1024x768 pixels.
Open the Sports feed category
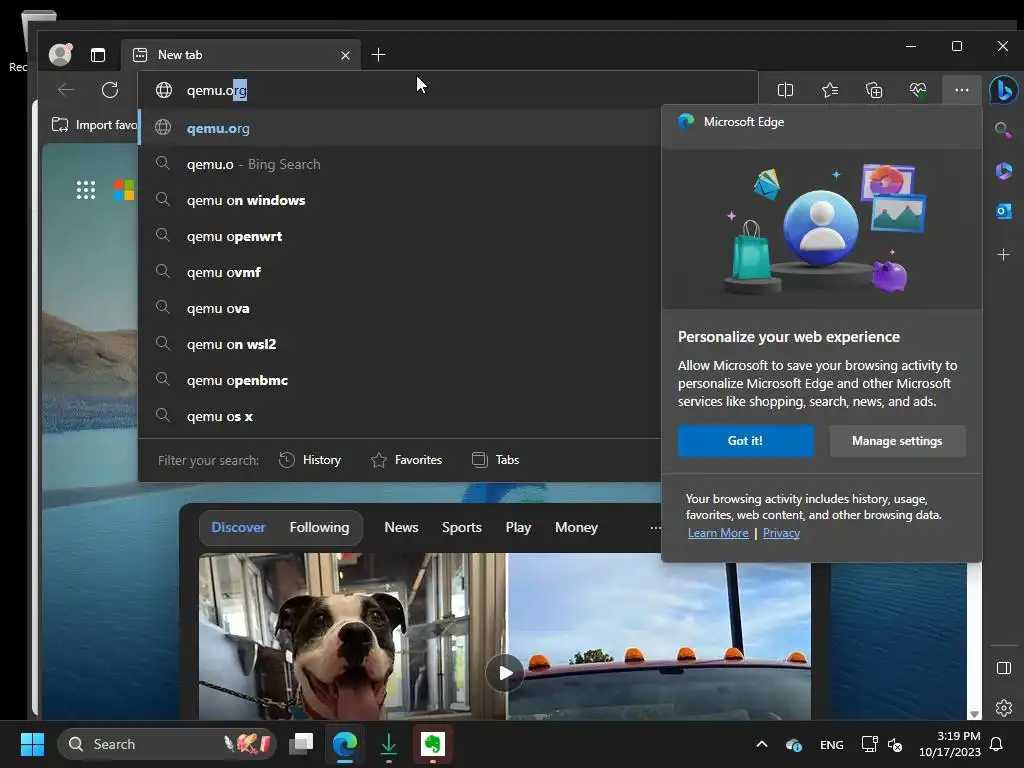click(x=462, y=527)
